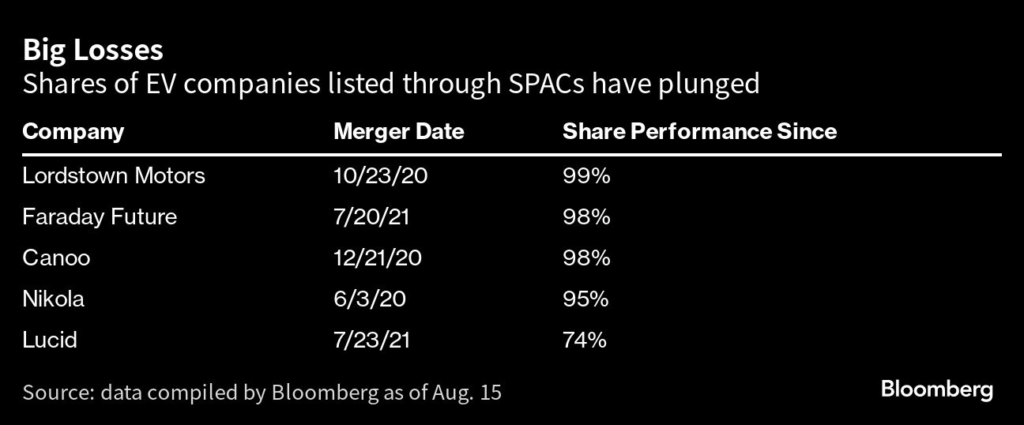Image resolution: width=1024 pixels, height=425 pixels.
Task: Click the Bloomberg logo
Action: 937,390
